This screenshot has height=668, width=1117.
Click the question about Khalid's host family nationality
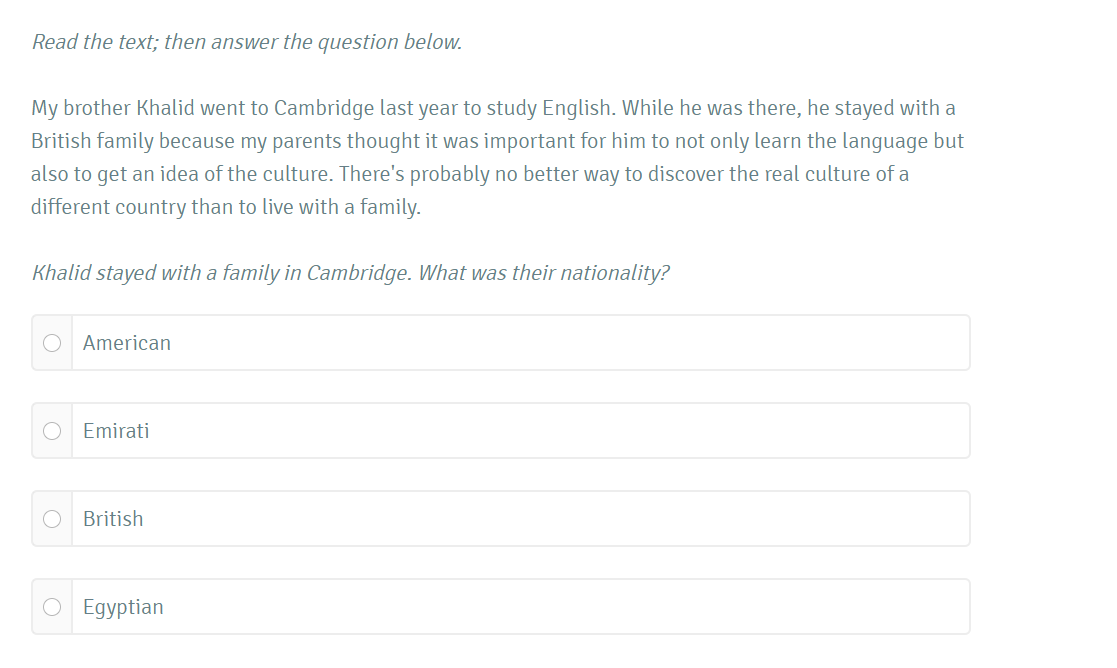click(350, 273)
